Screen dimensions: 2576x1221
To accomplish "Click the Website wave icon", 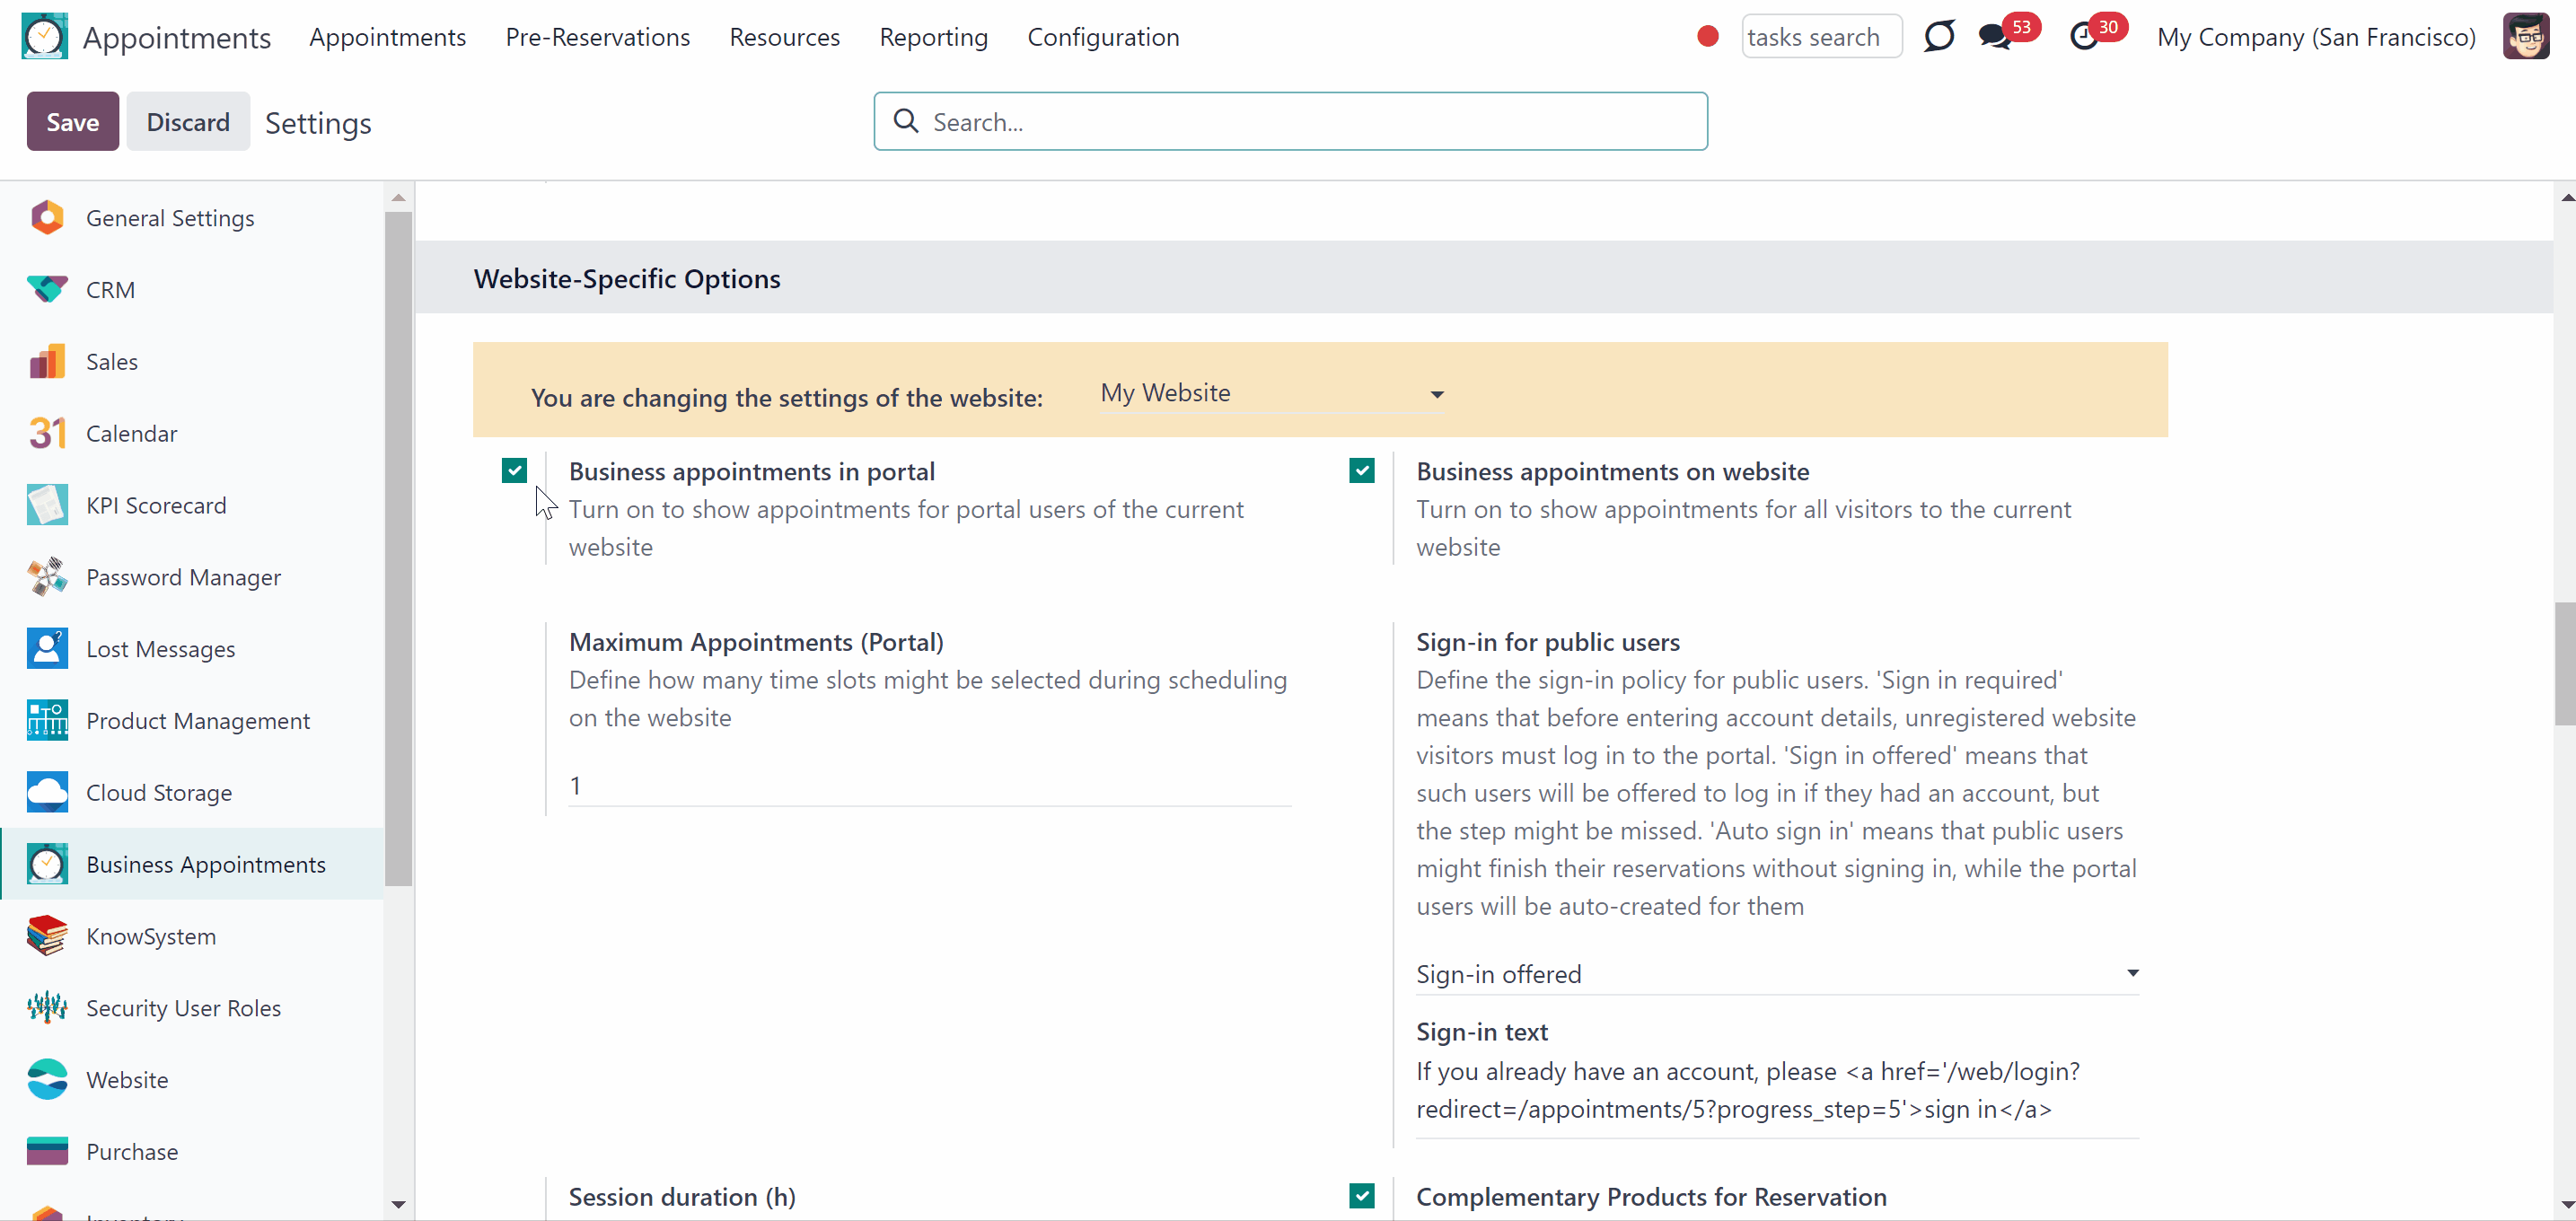I will tap(47, 1080).
